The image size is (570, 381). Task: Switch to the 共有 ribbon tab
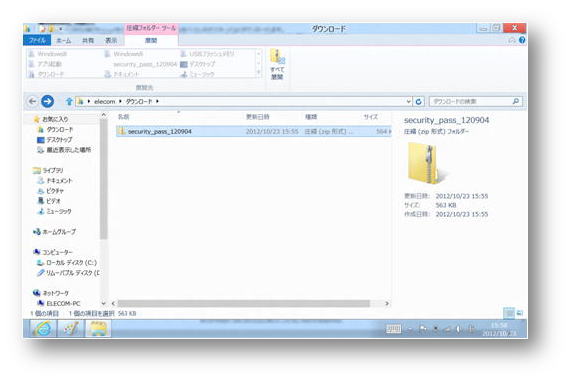click(88, 40)
